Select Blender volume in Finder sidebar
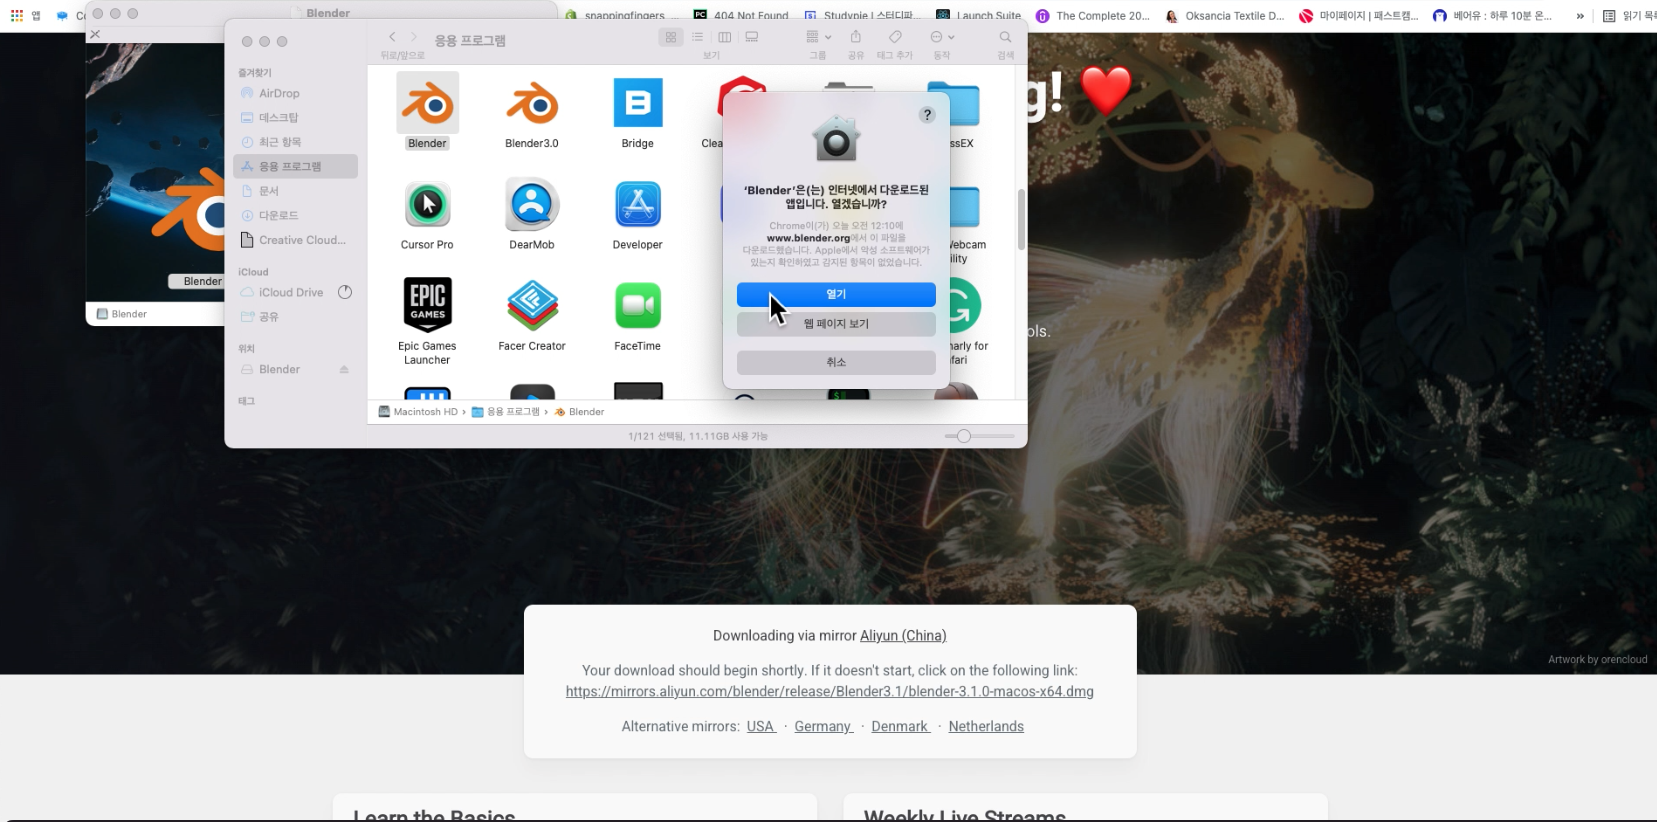Screen dimensions: 1657x822 (x=280, y=369)
